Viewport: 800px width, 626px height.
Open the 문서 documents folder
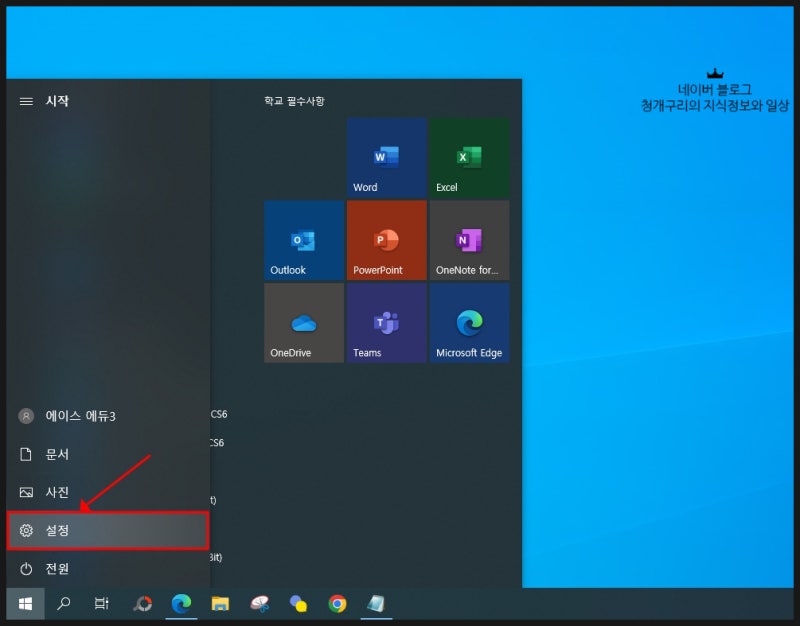(108, 454)
